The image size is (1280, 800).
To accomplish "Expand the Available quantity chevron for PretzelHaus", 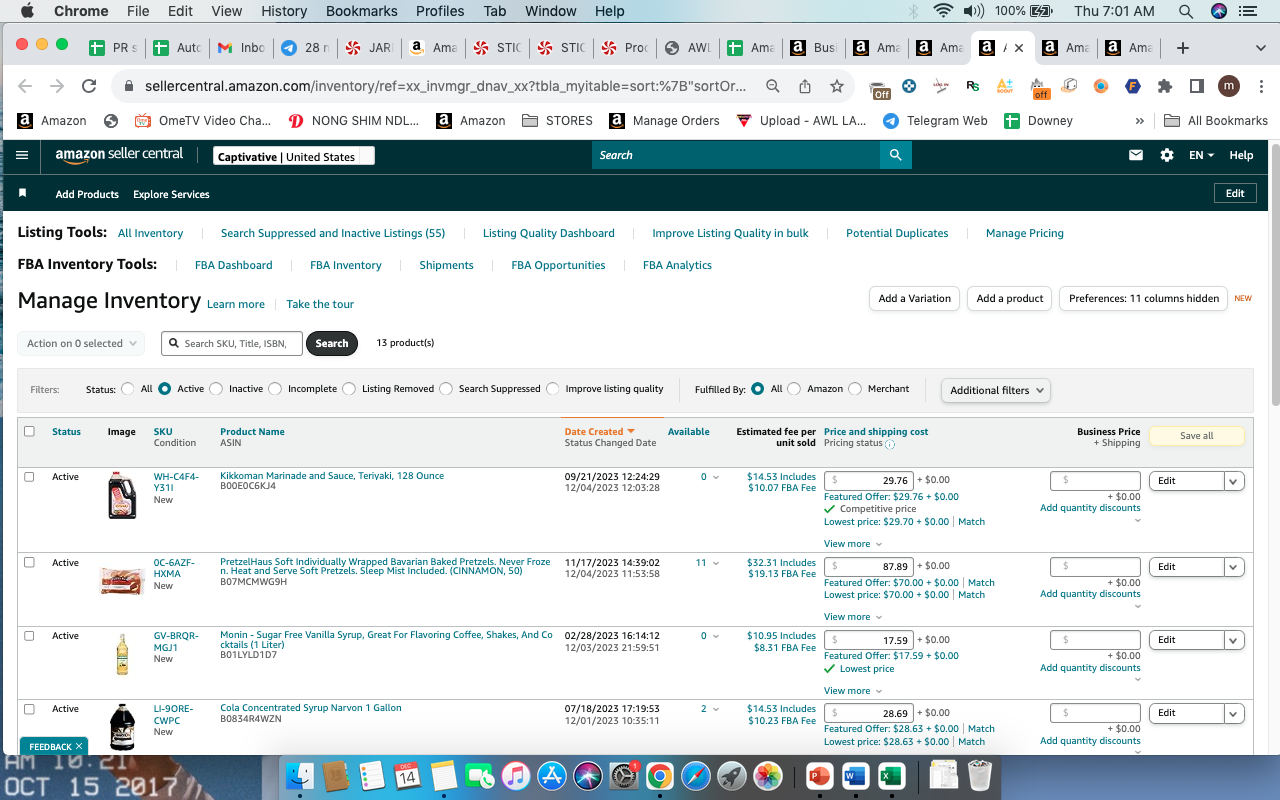I will coord(715,563).
